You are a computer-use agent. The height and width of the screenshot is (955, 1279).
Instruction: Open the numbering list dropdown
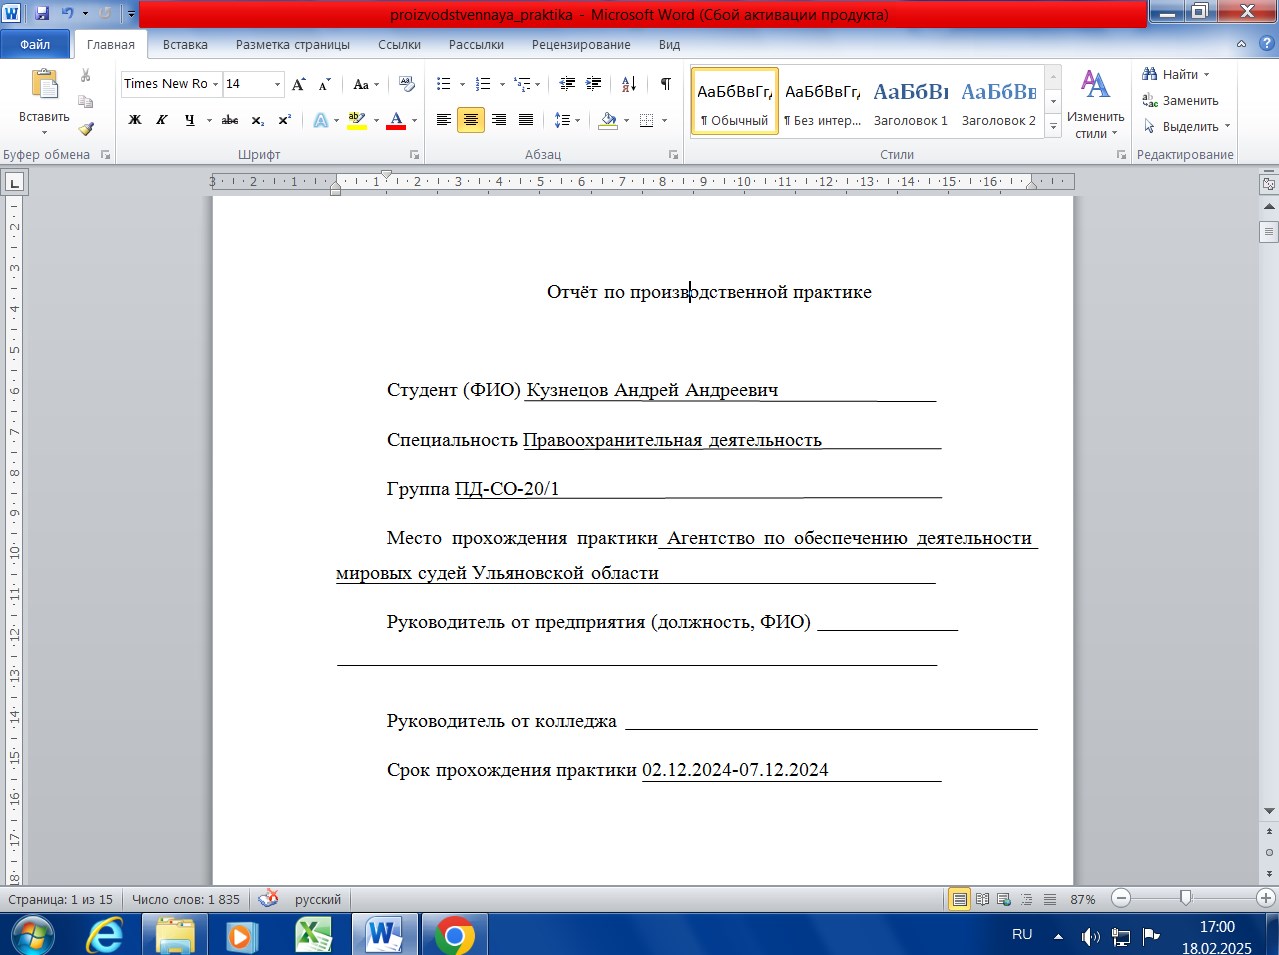pyautogui.click(x=501, y=84)
